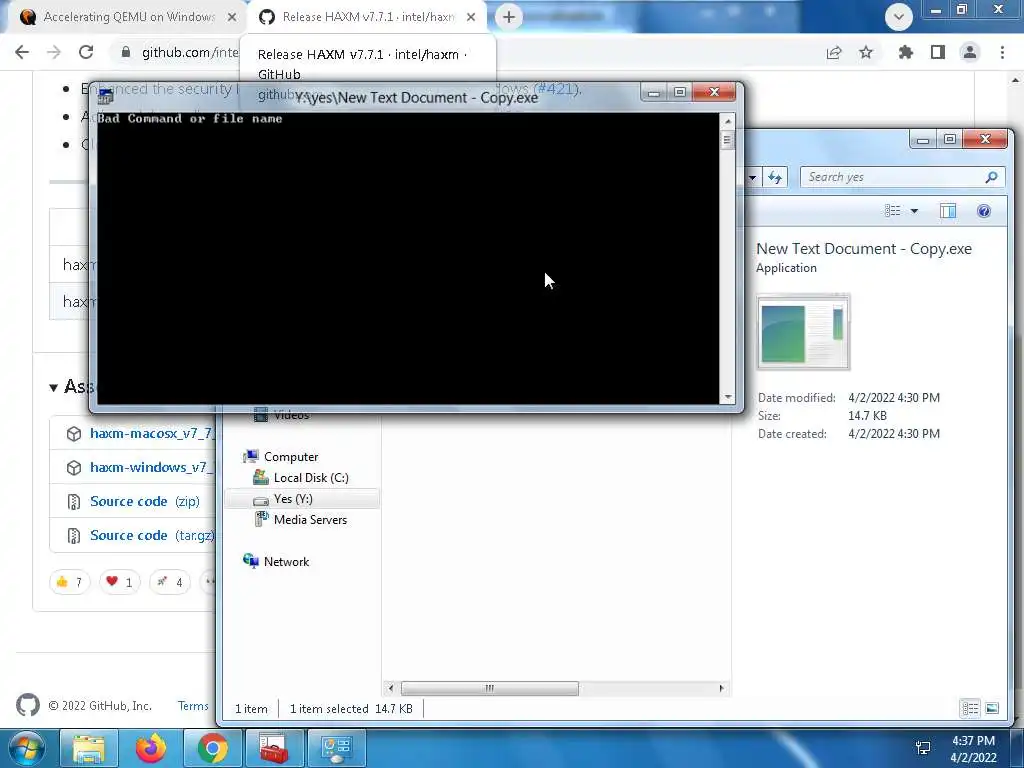The image size is (1024, 768).
Task: Click Explorer horizontal scroll left arrow
Action: pos(391,688)
